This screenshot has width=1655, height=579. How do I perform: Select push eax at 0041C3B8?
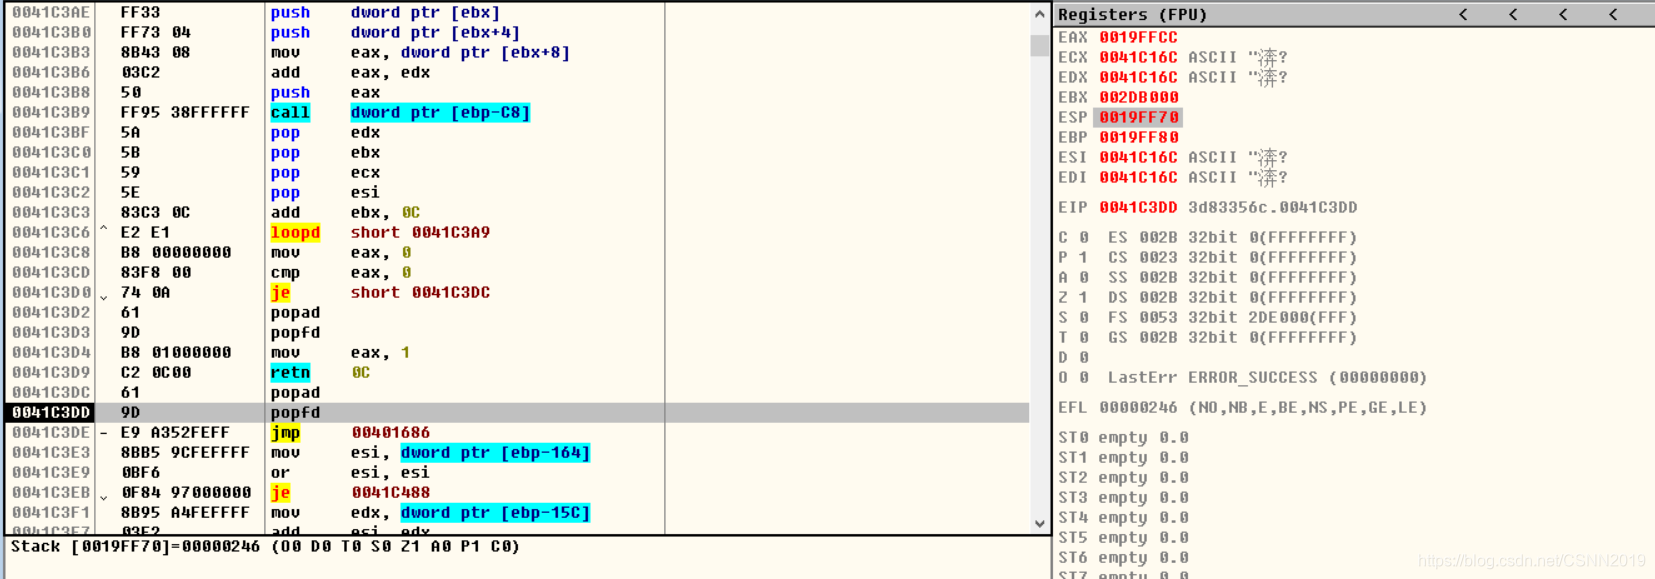(325, 92)
